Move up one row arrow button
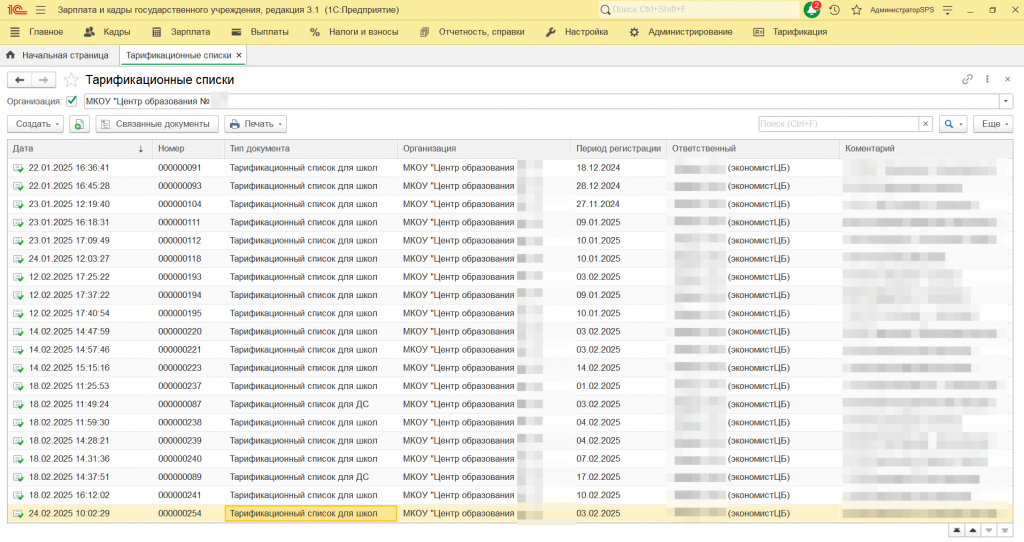 (x=972, y=530)
